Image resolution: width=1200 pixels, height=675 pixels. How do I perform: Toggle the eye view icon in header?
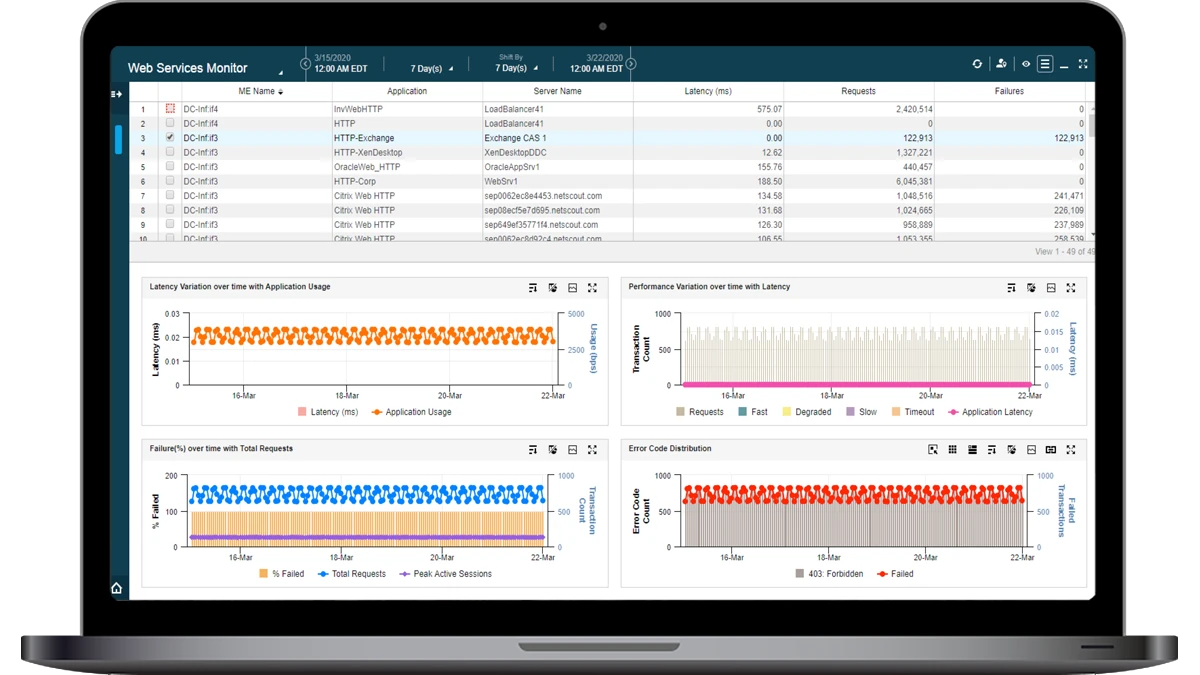coord(1026,64)
